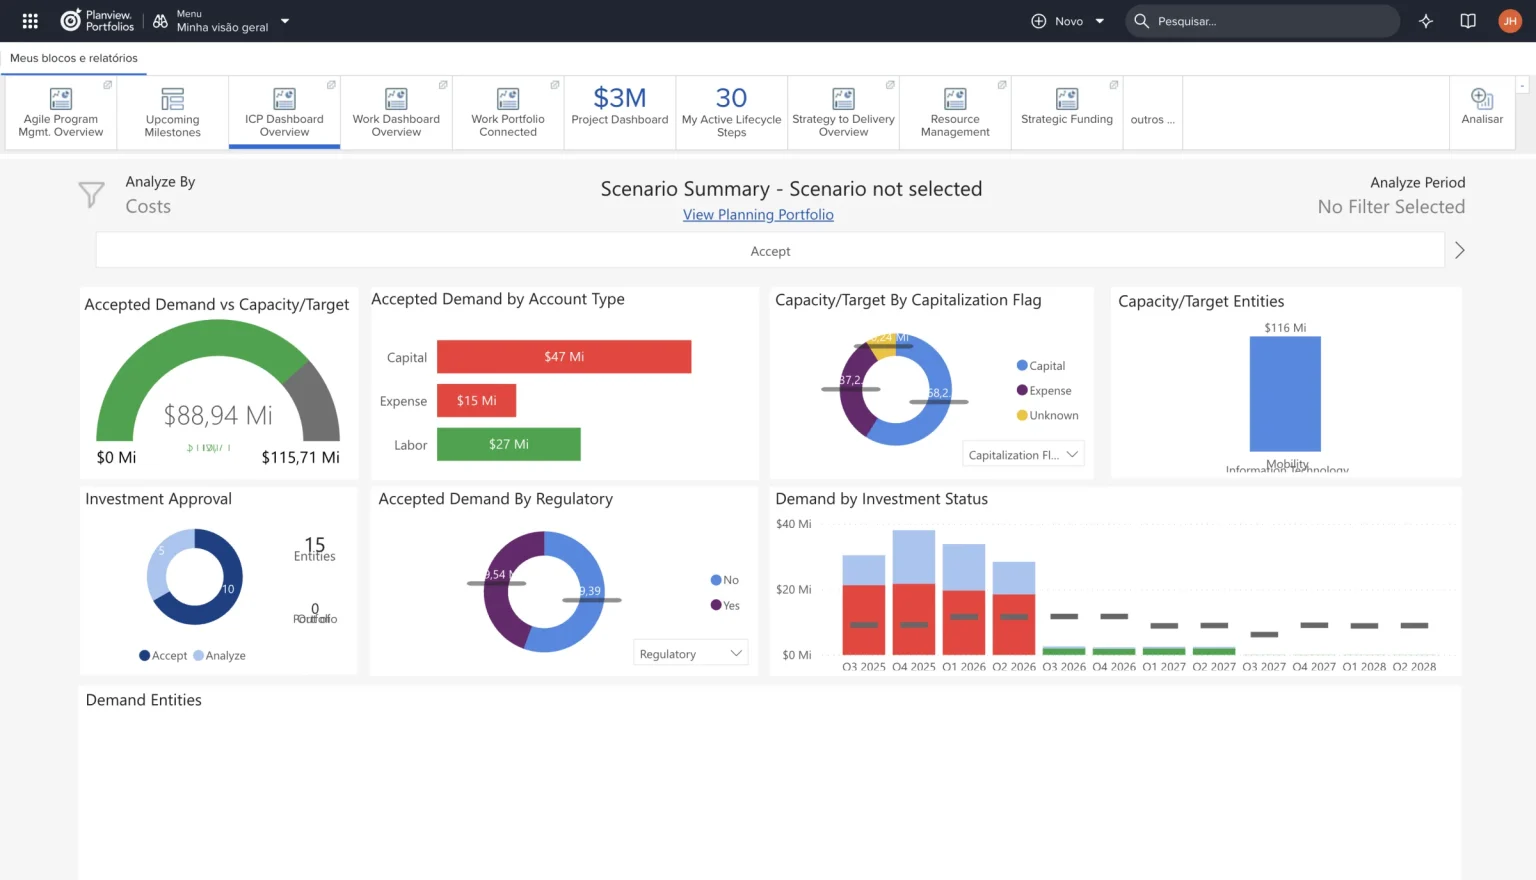Toggle the Accept legend entry in Investment Approval
Image resolution: width=1536 pixels, height=880 pixels.
[163, 656]
